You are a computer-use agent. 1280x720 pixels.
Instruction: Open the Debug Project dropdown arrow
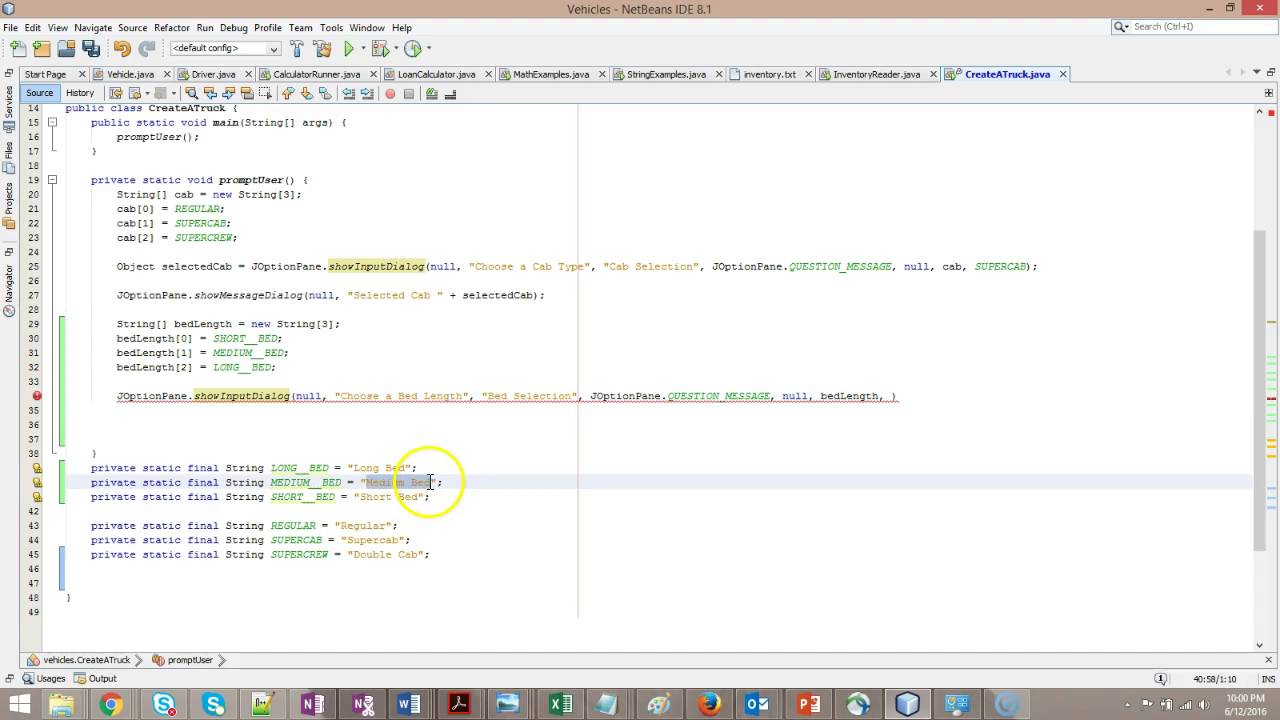pos(394,48)
